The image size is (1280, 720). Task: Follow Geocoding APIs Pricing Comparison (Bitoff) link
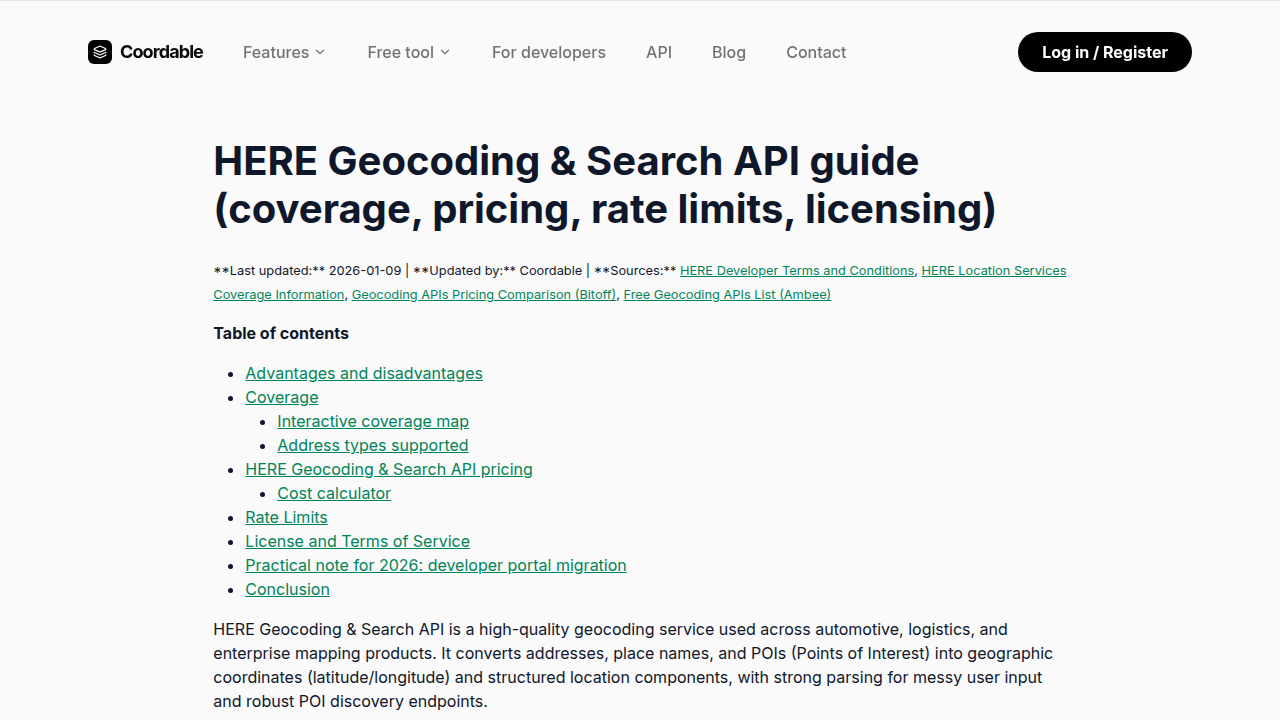(x=485, y=295)
